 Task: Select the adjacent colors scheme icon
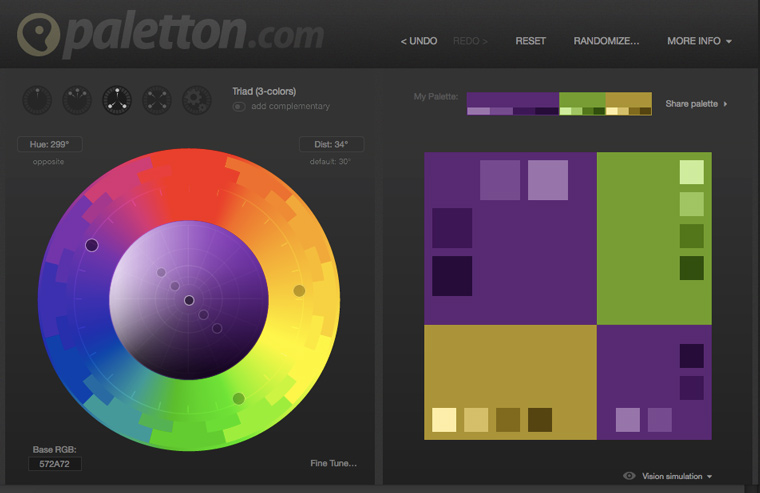(77, 100)
